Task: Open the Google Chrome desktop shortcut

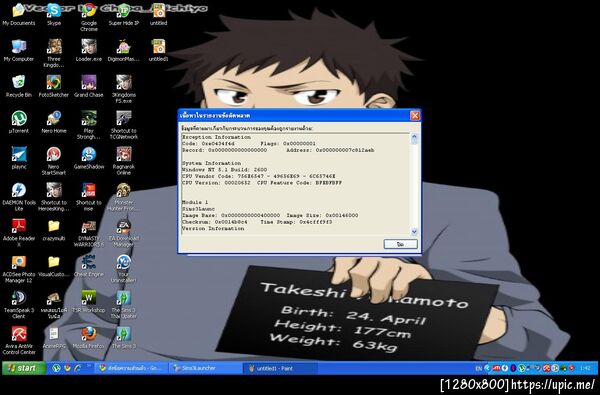Action: coord(89,17)
